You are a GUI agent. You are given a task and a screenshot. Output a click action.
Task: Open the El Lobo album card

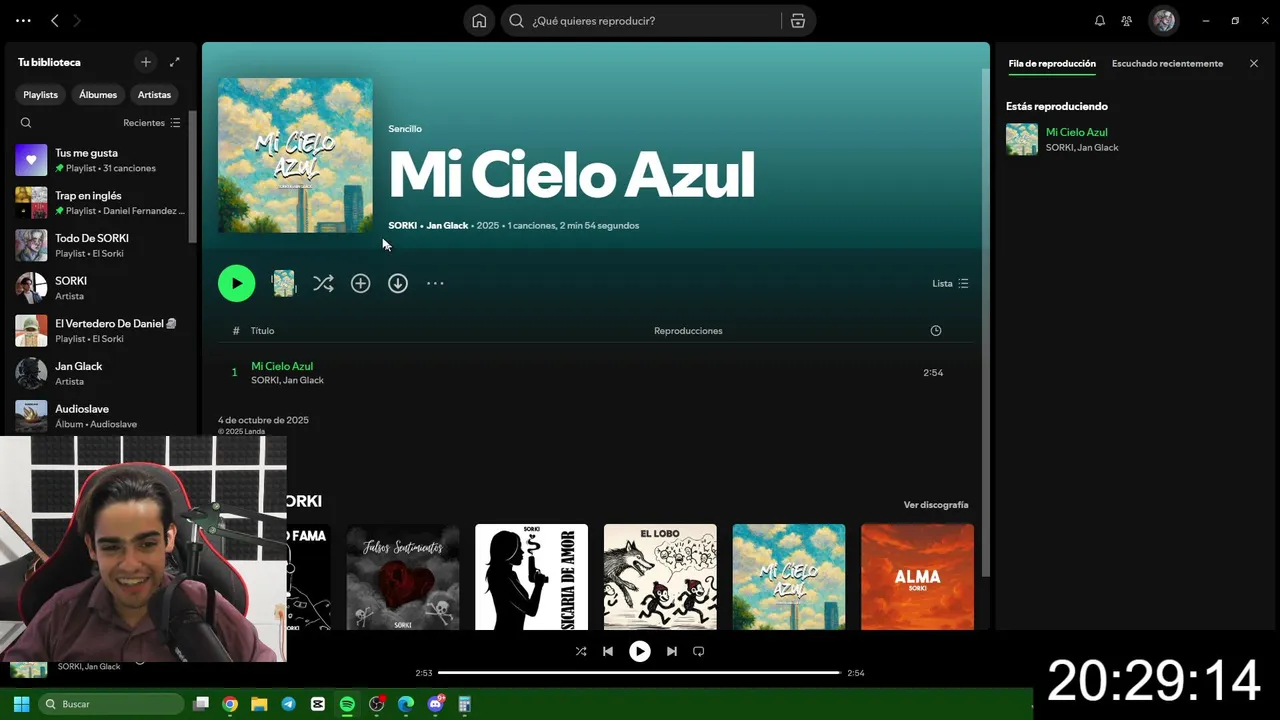click(x=660, y=577)
